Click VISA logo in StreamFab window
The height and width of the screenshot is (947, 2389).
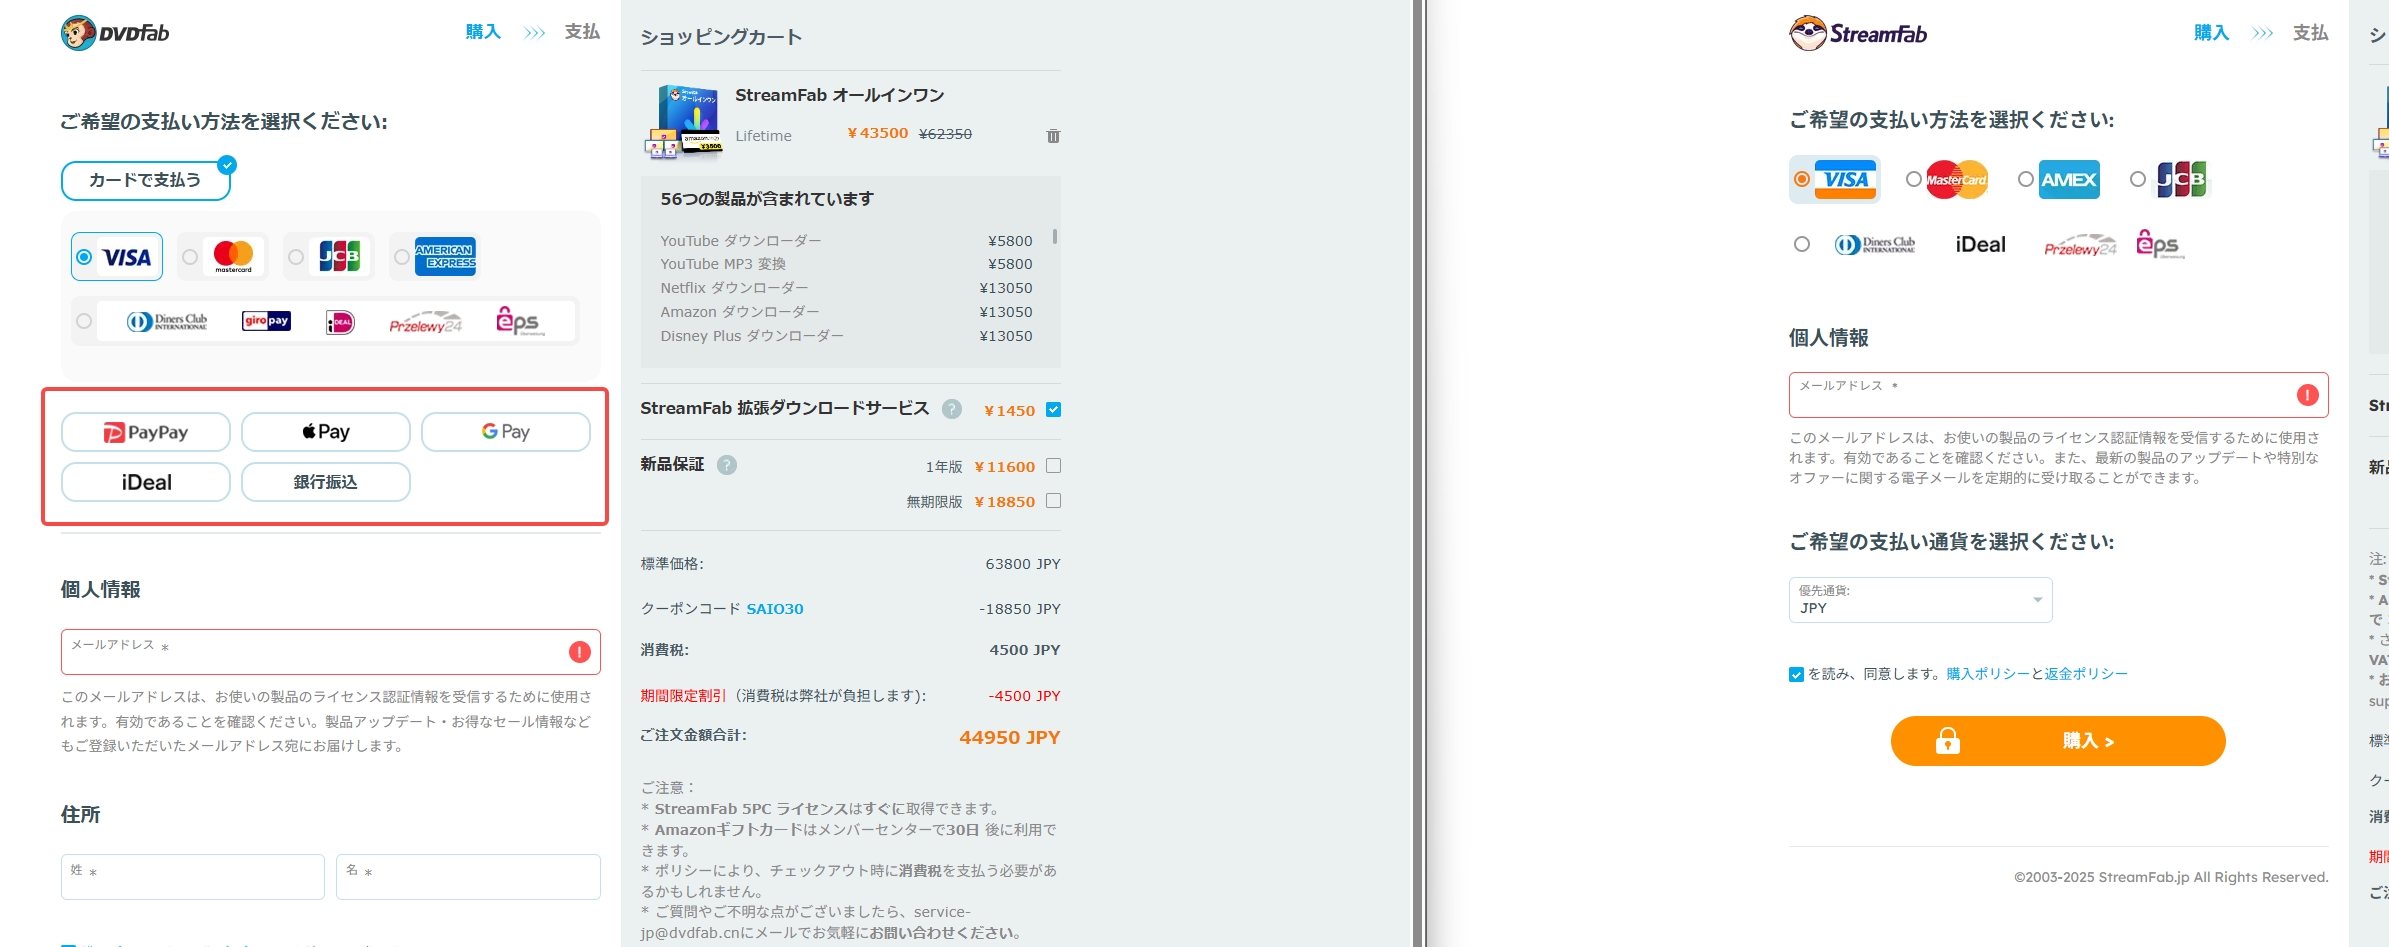tap(1845, 180)
